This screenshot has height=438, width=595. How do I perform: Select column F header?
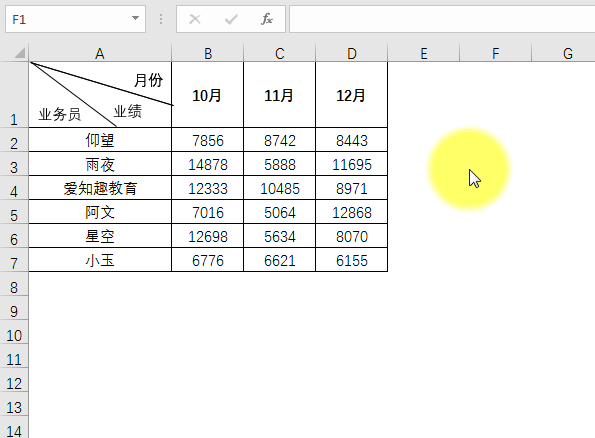(x=496, y=53)
